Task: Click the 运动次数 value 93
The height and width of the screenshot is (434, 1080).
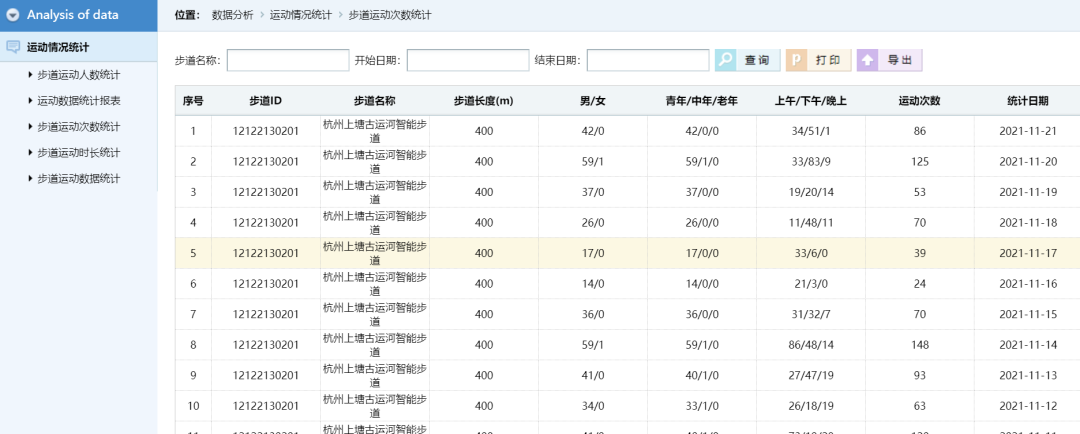Action: pyautogui.click(x=920, y=375)
